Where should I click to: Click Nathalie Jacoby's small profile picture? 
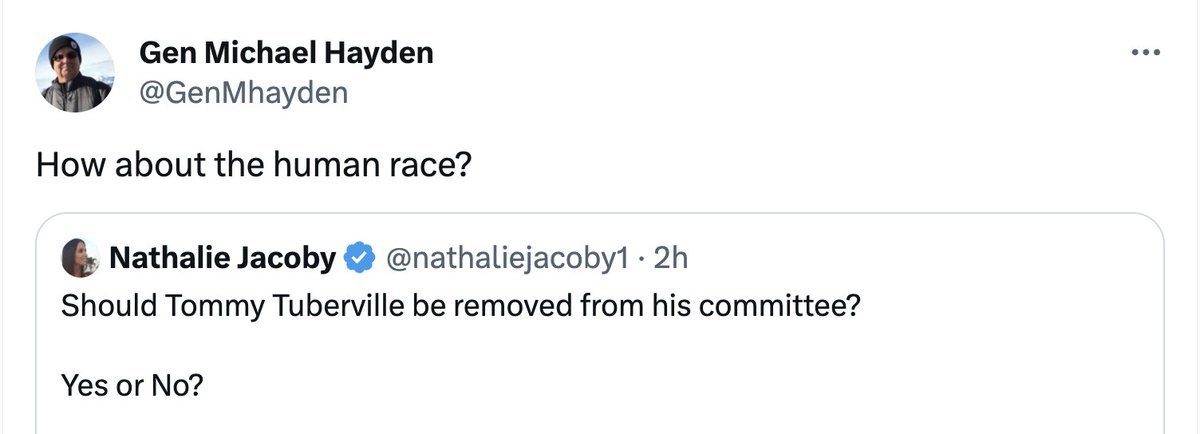(x=82, y=258)
